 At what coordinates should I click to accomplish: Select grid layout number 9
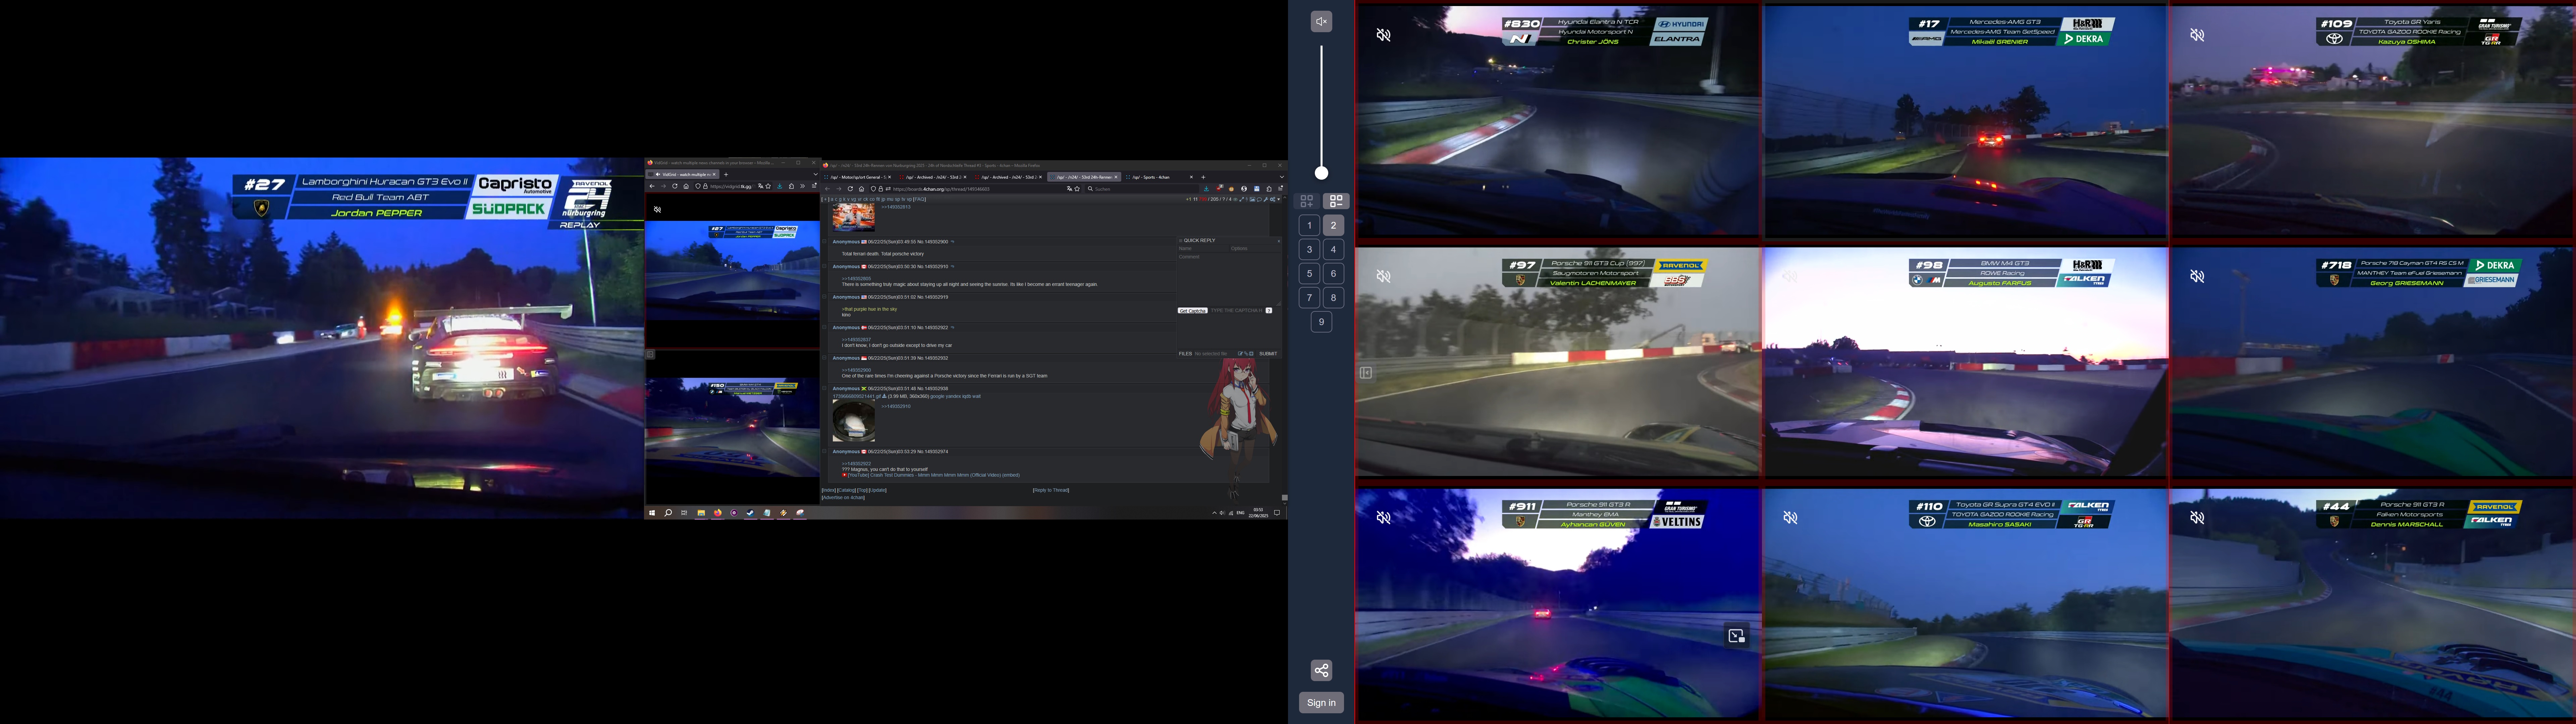[1321, 322]
